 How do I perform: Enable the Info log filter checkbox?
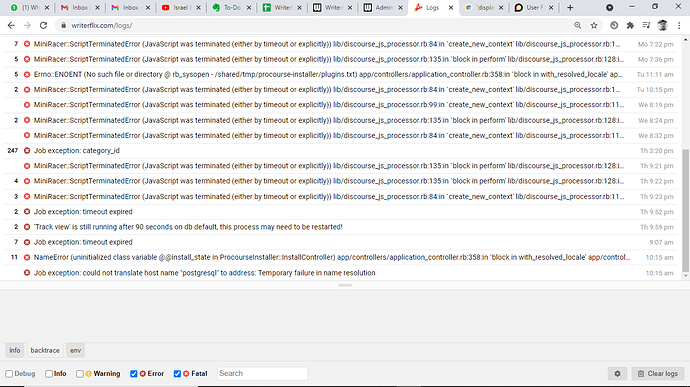tap(49, 374)
